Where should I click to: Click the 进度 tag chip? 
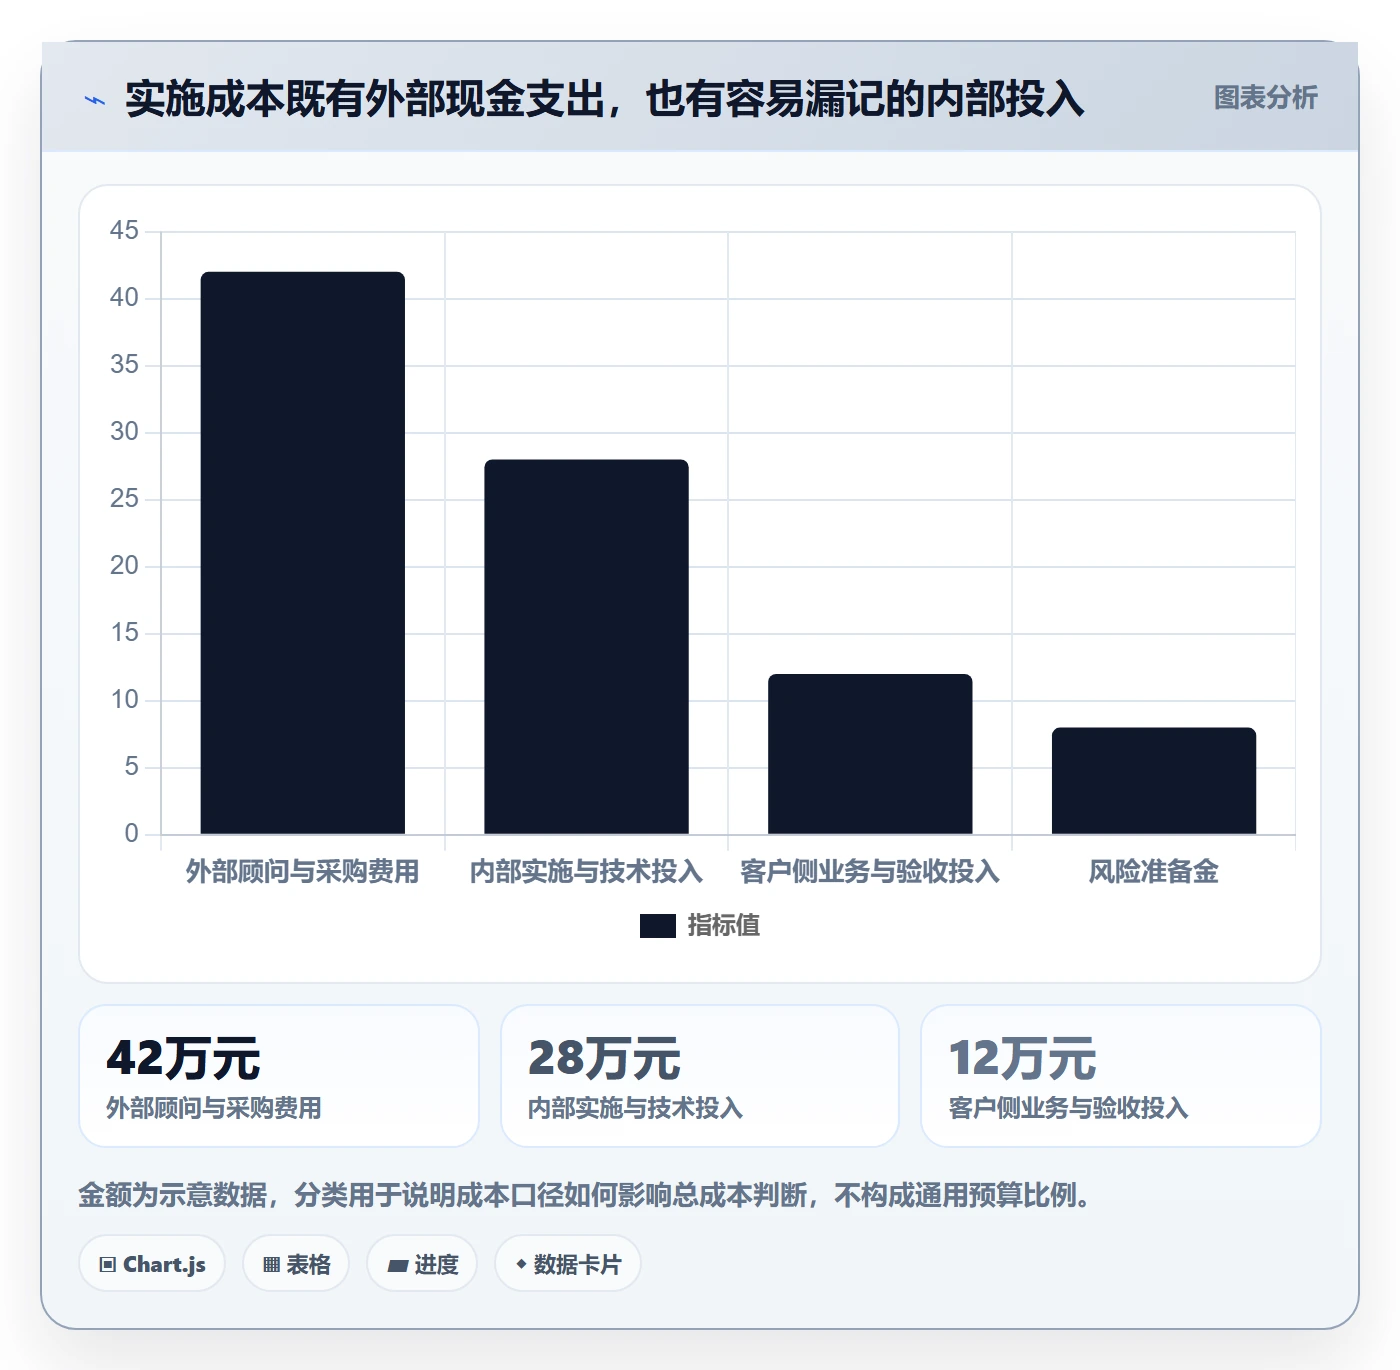[422, 1264]
